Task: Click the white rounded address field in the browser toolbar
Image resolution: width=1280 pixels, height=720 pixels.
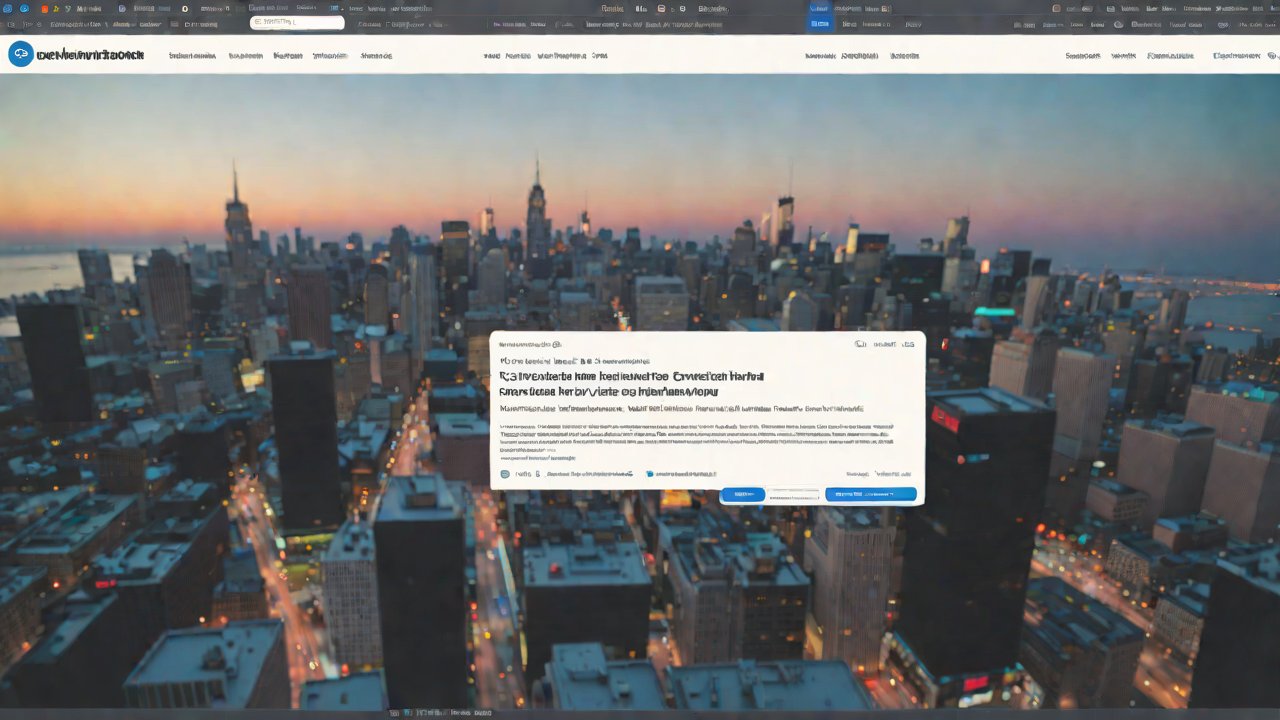Action: click(x=296, y=22)
